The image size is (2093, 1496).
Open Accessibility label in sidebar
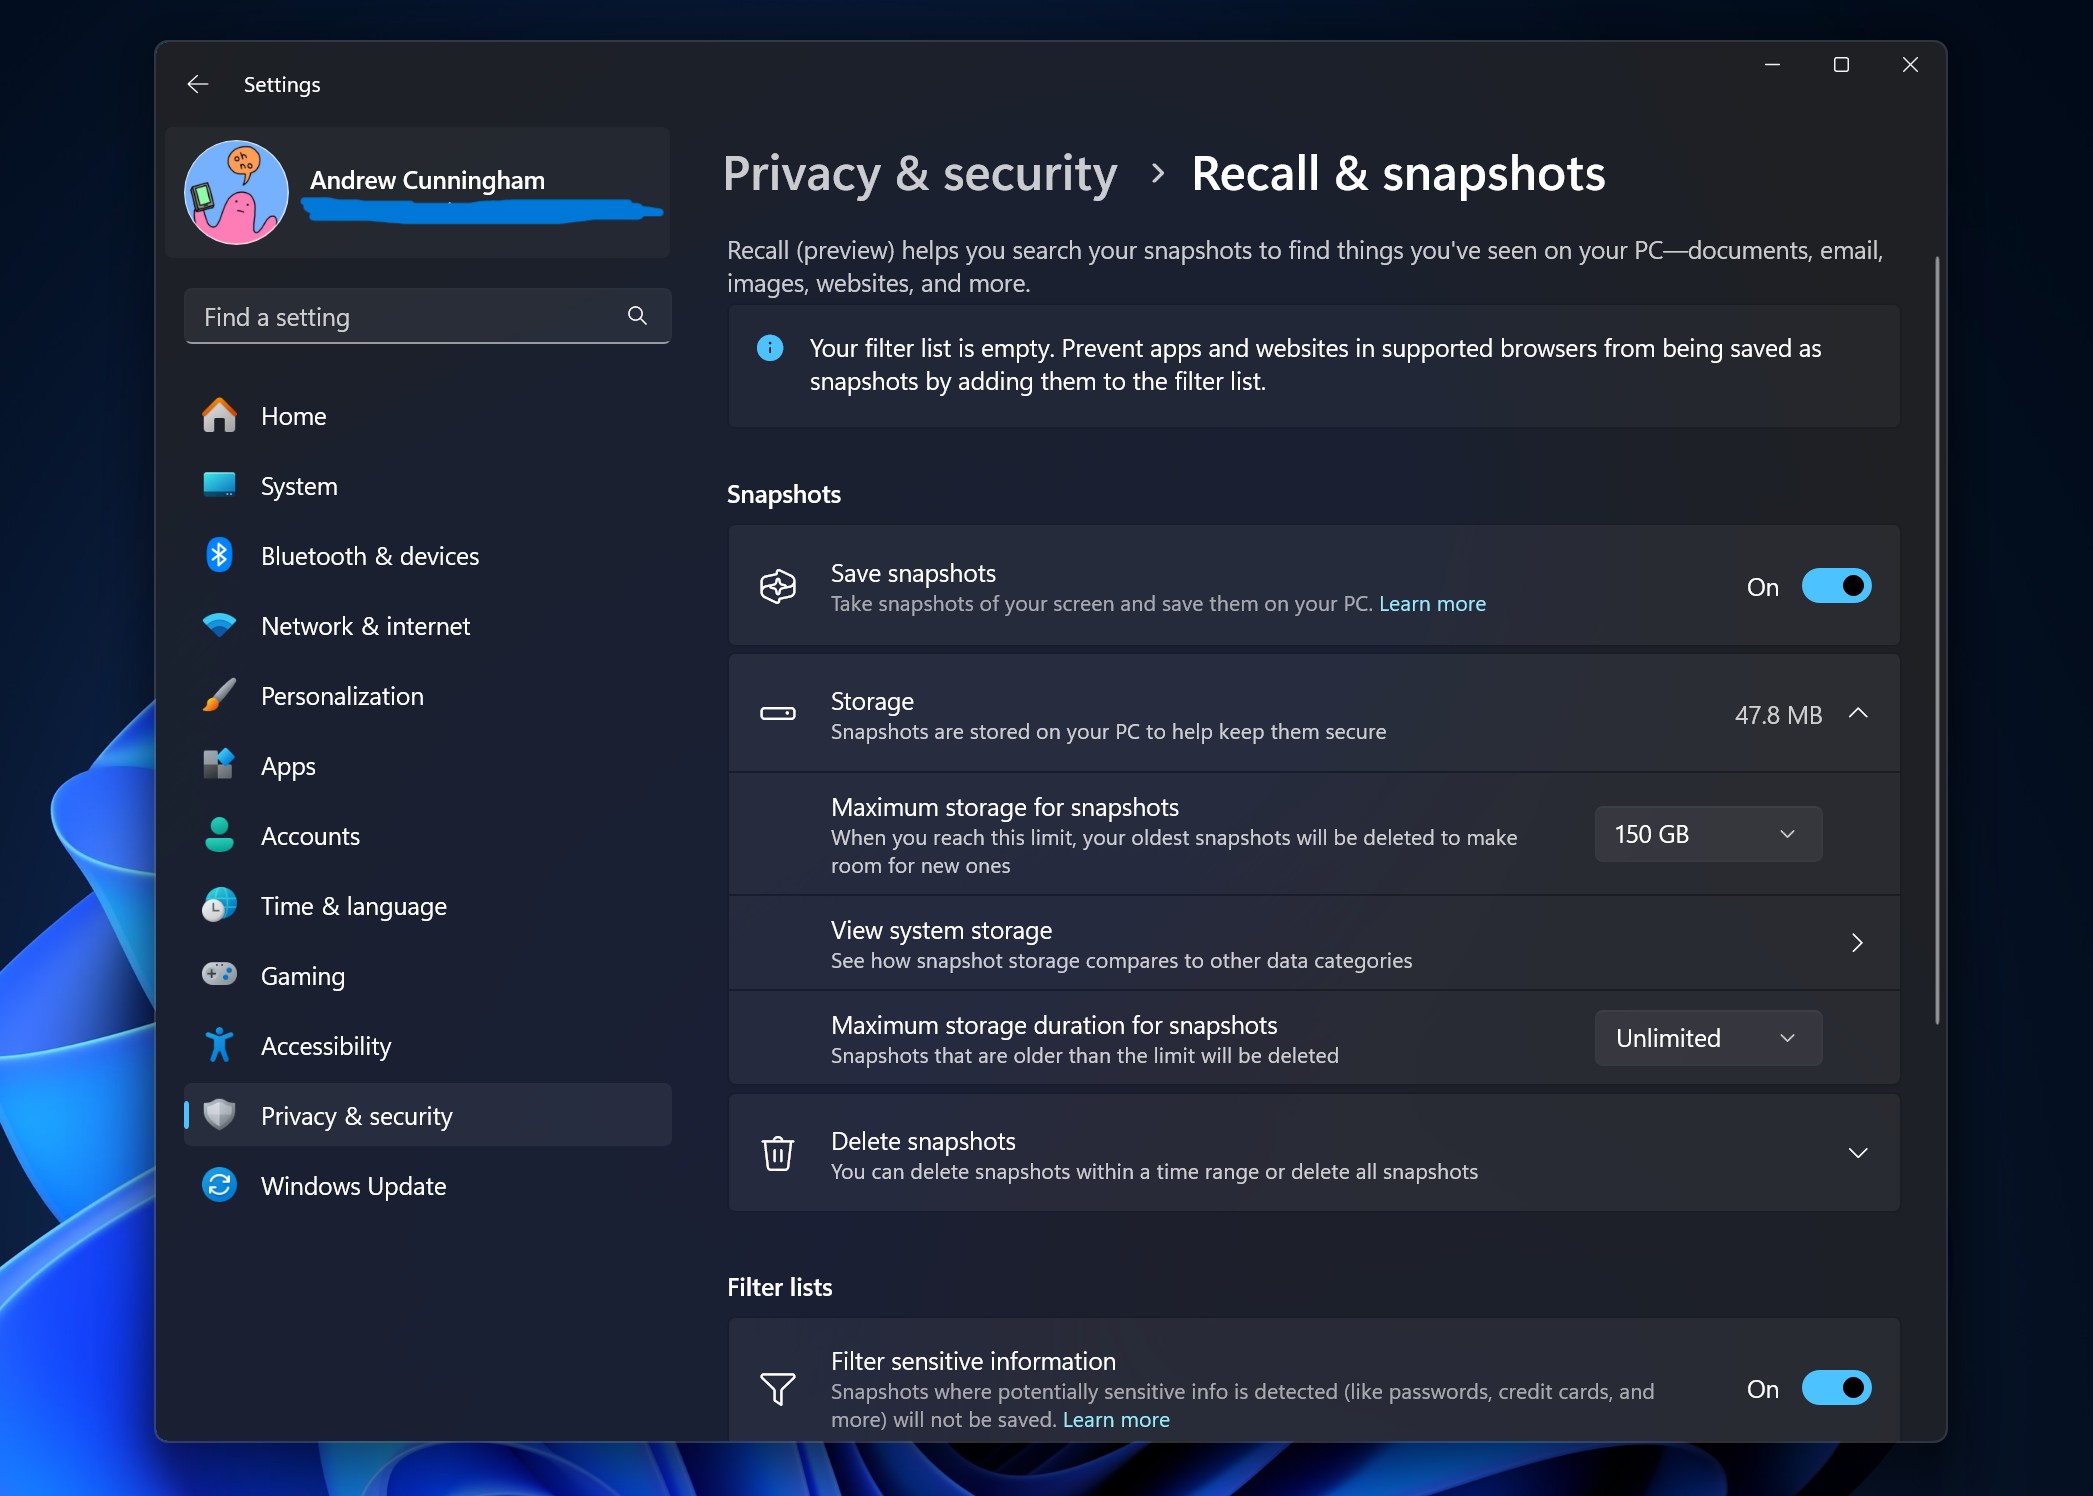pyautogui.click(x=326, y=1046)
